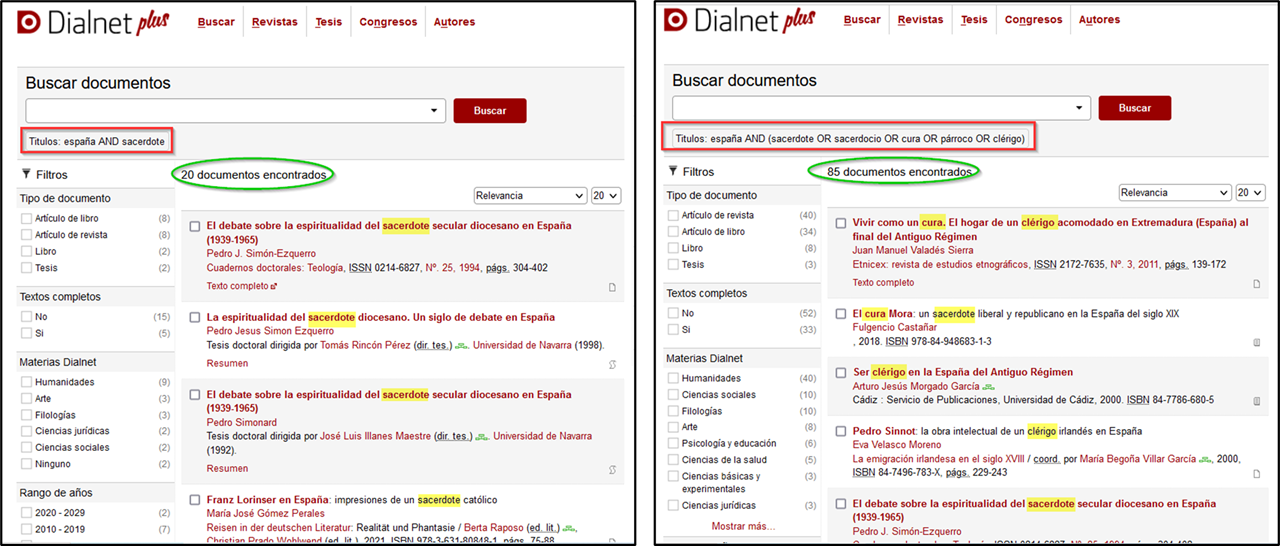This screenshot has width=1280, height=546.
Task: Click book icon on 'El cura Mora' result row
Action: (x=1257, y=342)
